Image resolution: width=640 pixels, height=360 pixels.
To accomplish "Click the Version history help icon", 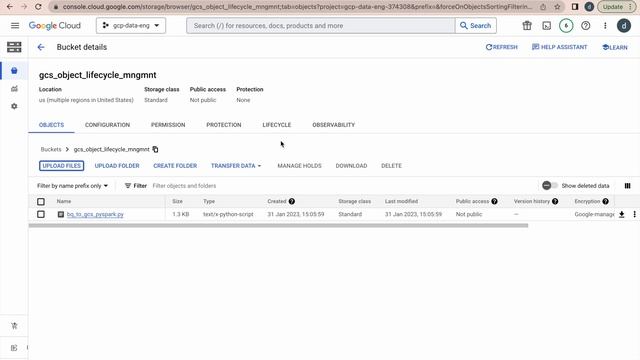I will click(x=555, y=201).
